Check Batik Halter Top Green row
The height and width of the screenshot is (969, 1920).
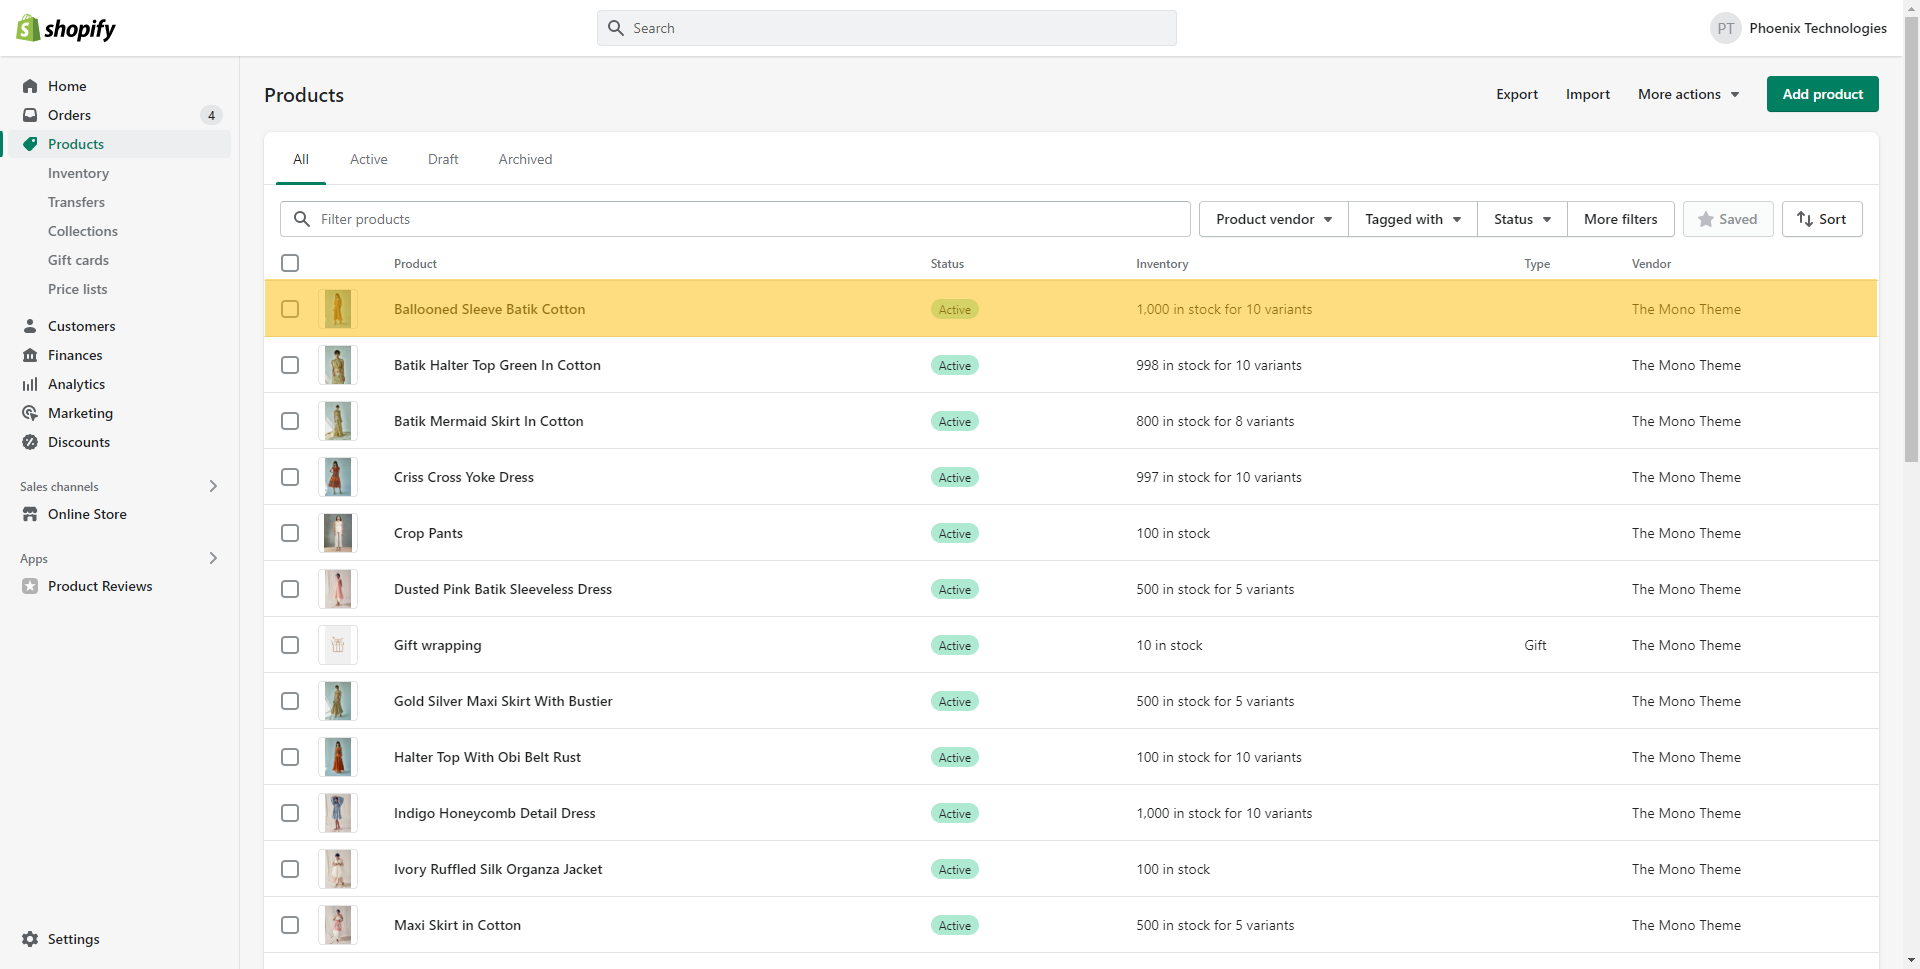tap(290, 365)
